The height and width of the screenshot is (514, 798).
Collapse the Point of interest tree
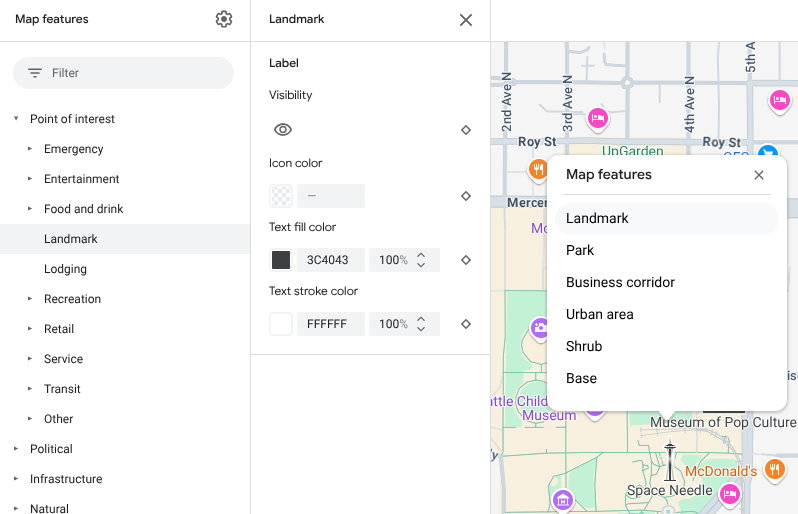pyautogui.click(x=16, y=119)
